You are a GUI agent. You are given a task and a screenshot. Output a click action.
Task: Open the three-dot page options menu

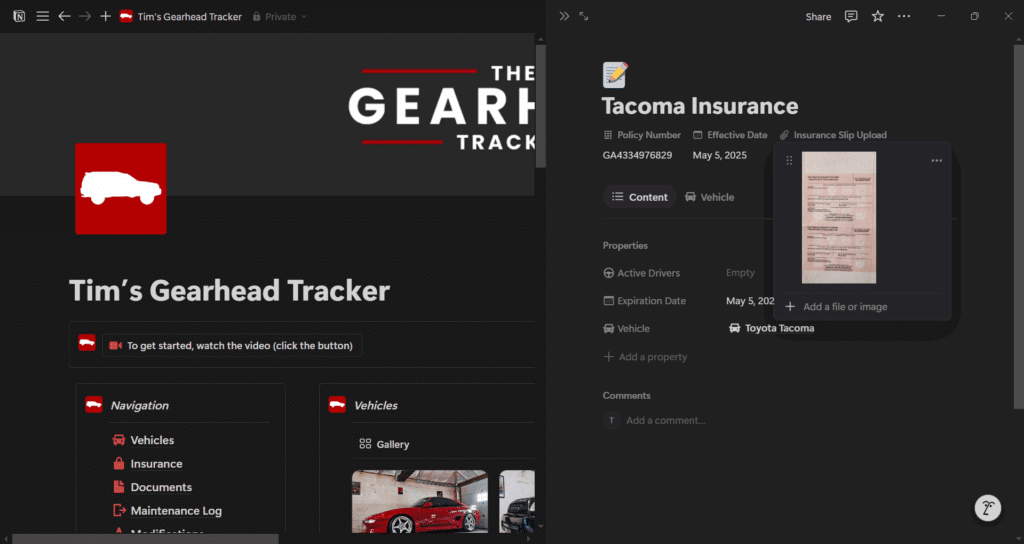904,16
